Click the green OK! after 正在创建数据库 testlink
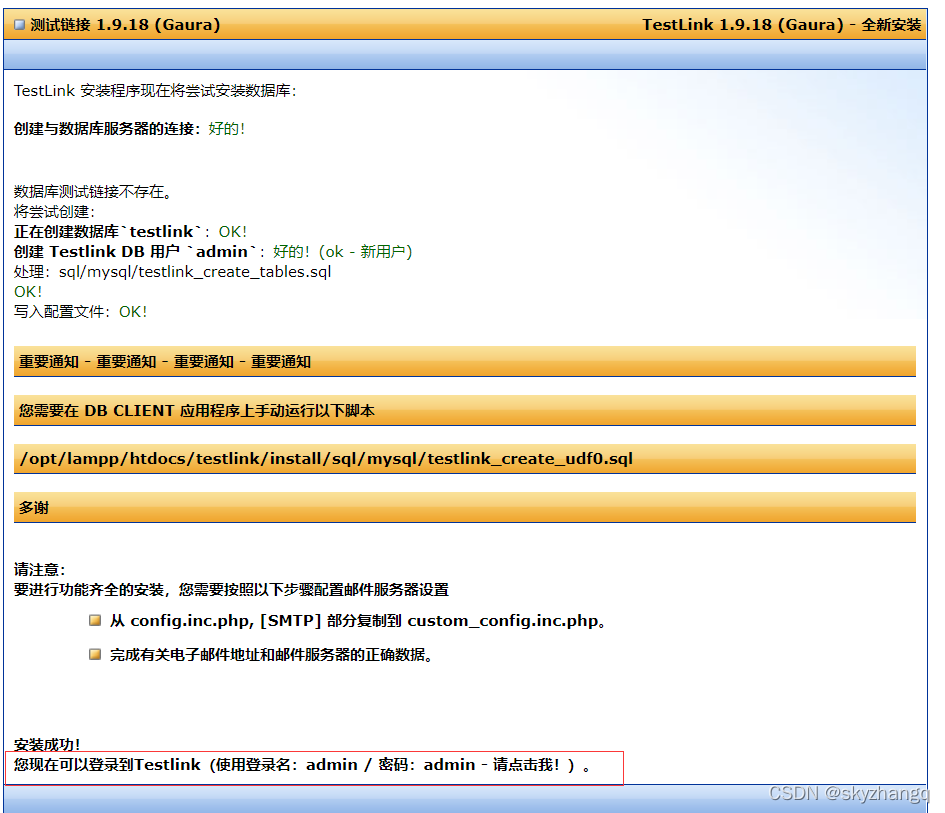Viewport: 945px width, 813px height. (x=233, y=231)
